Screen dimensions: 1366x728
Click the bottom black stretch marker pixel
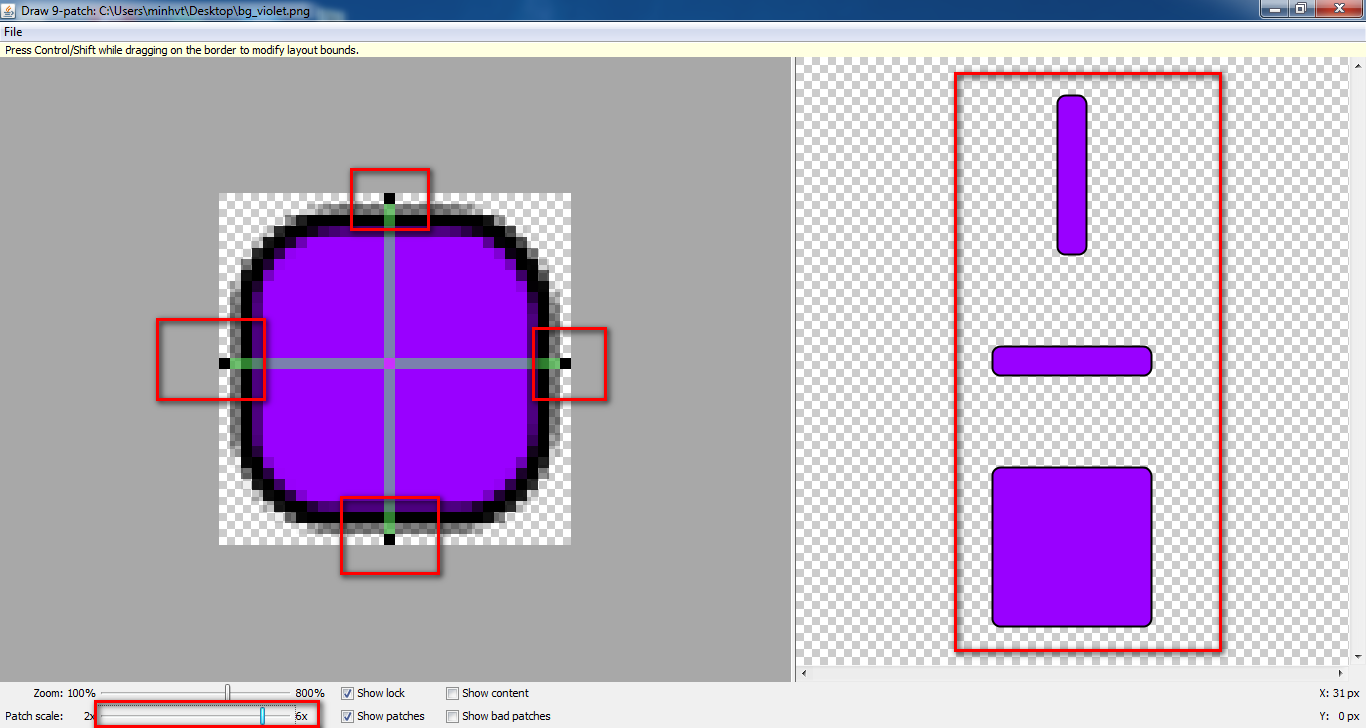389,539
